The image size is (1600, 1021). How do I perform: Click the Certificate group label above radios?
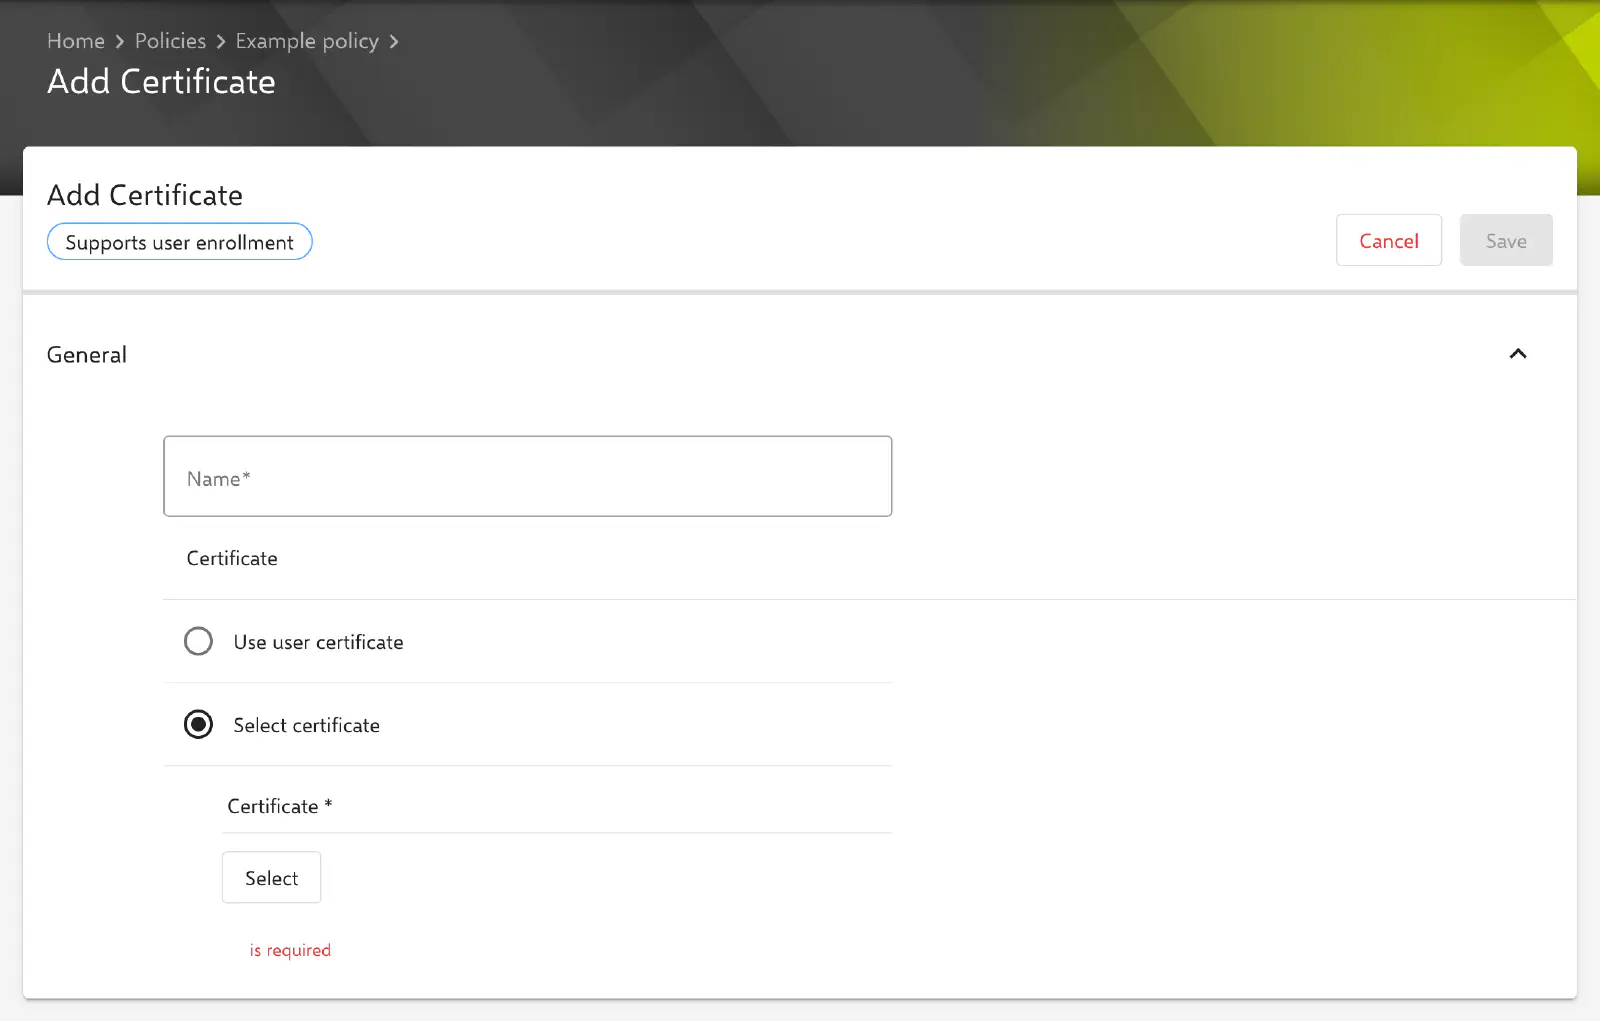(232, 558)
